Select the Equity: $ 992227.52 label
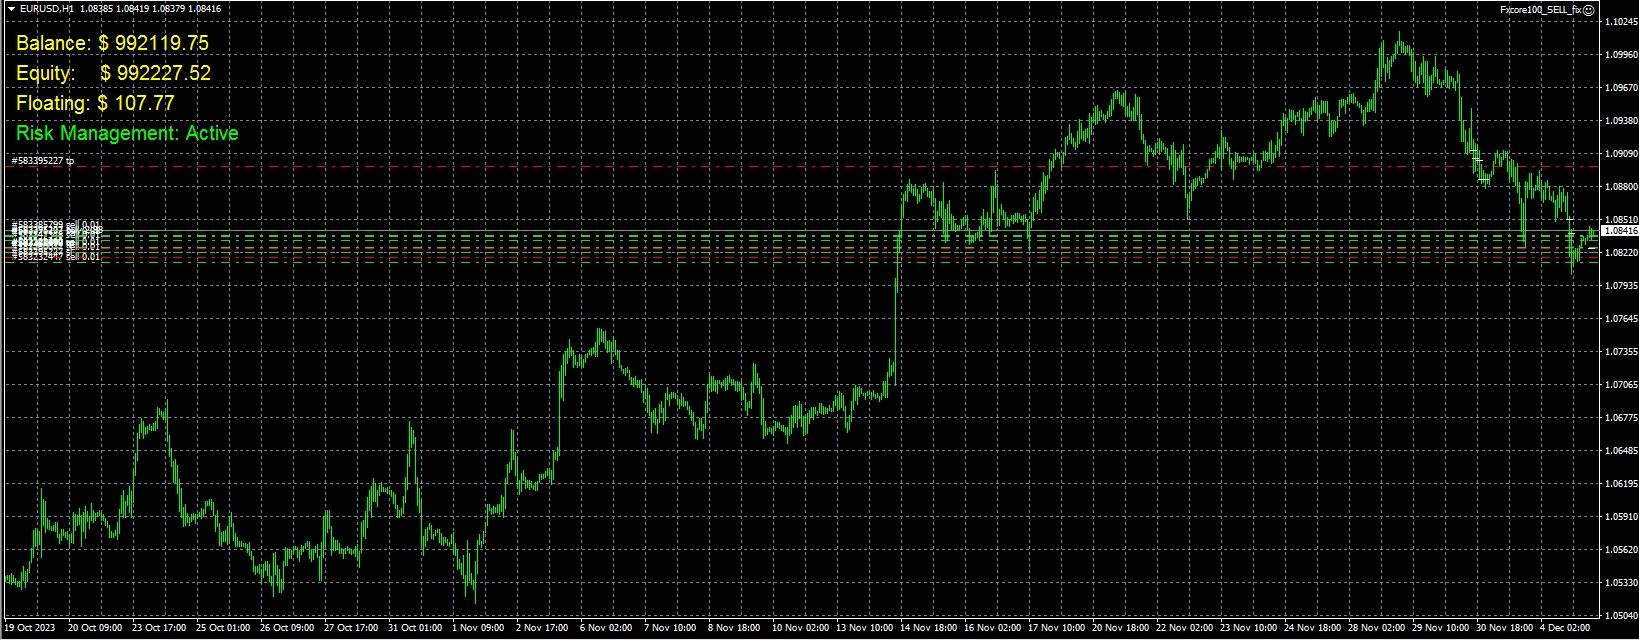The width and height of the screenshot is (1639, 641). coord(113,73)
